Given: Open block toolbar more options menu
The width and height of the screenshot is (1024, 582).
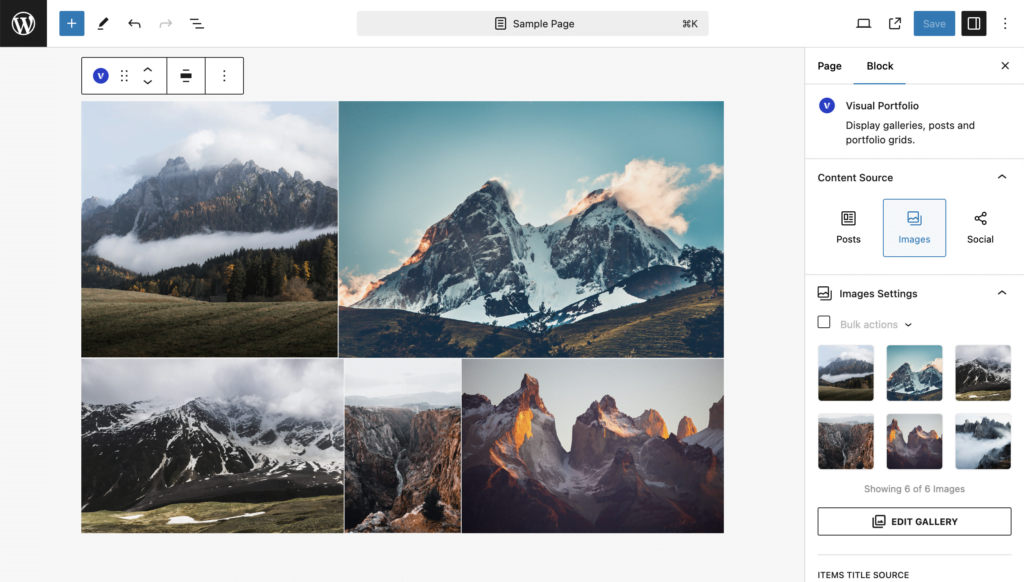Looking at the screenshot, I should [224, 76].
